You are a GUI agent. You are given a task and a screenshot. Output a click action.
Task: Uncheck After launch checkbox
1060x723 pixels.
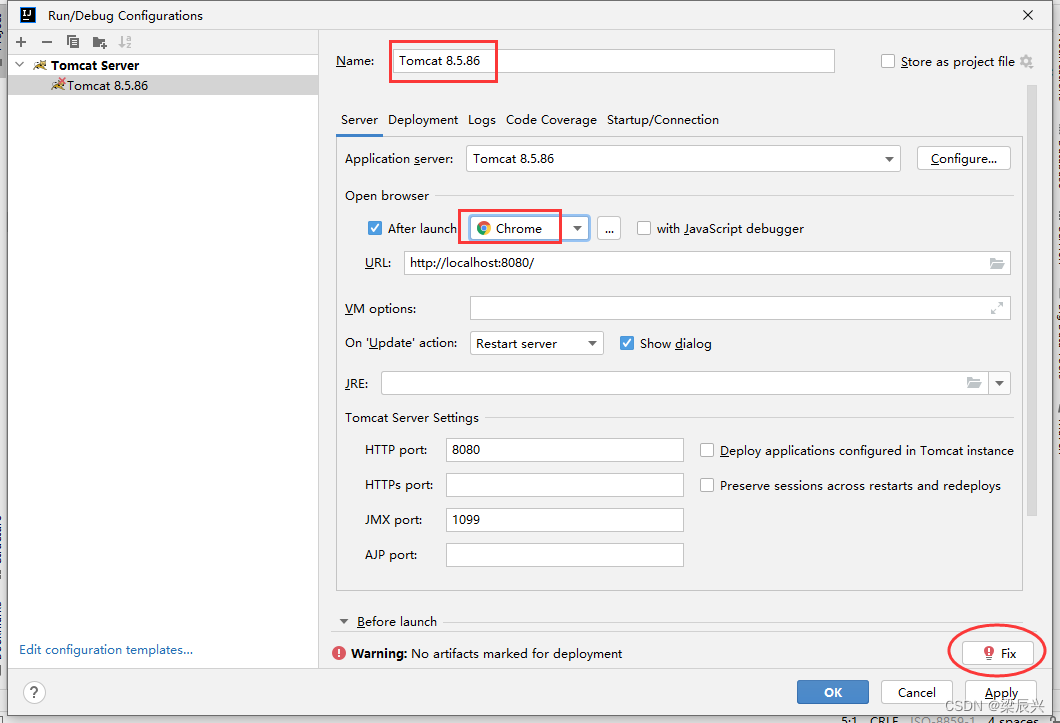coord(375,229)
